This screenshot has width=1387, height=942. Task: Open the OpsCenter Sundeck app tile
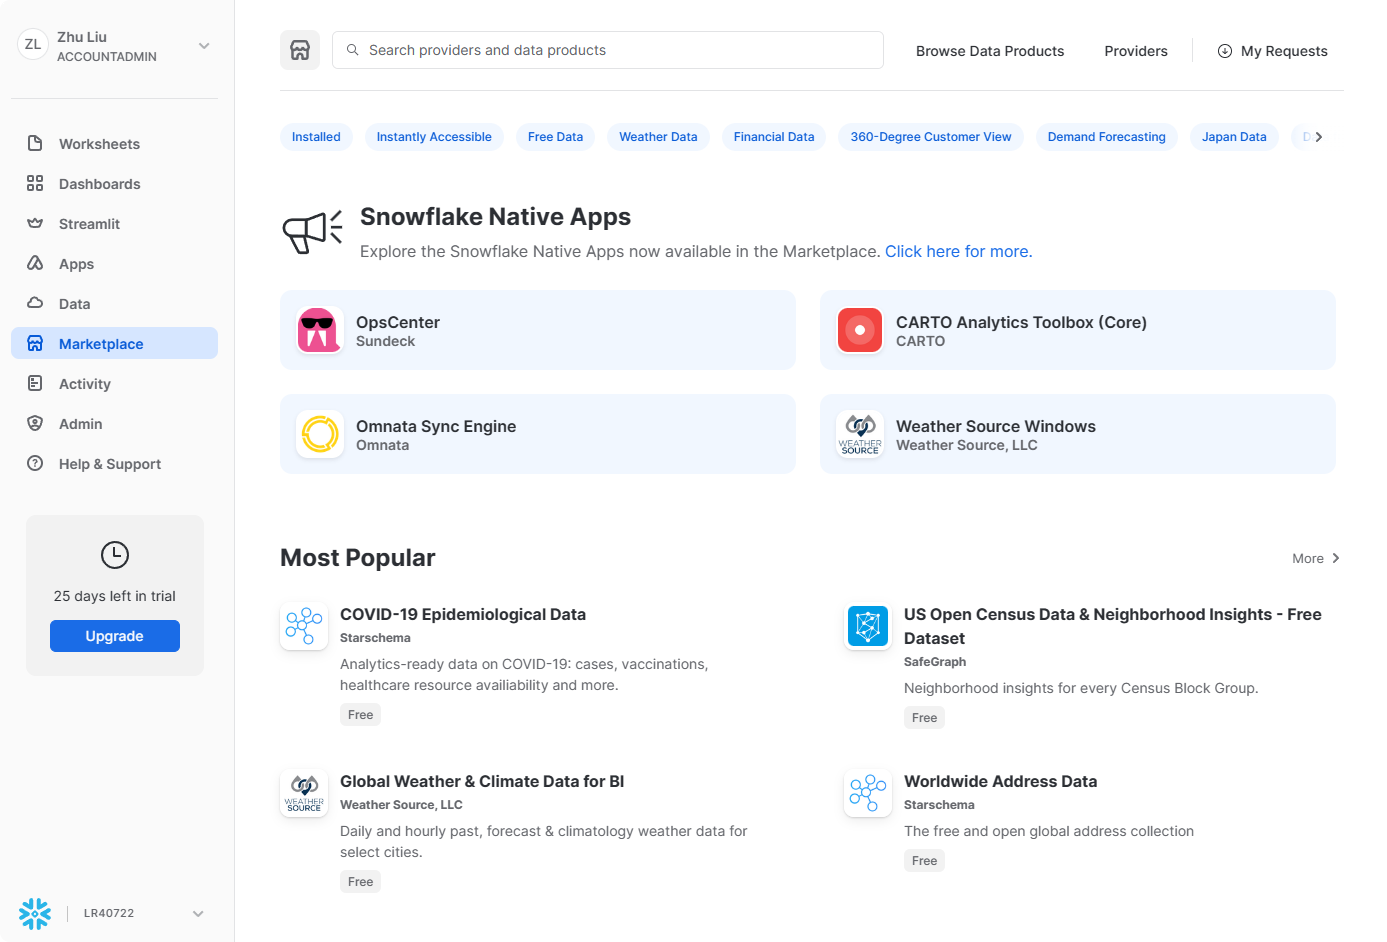(x=537, y=330)
